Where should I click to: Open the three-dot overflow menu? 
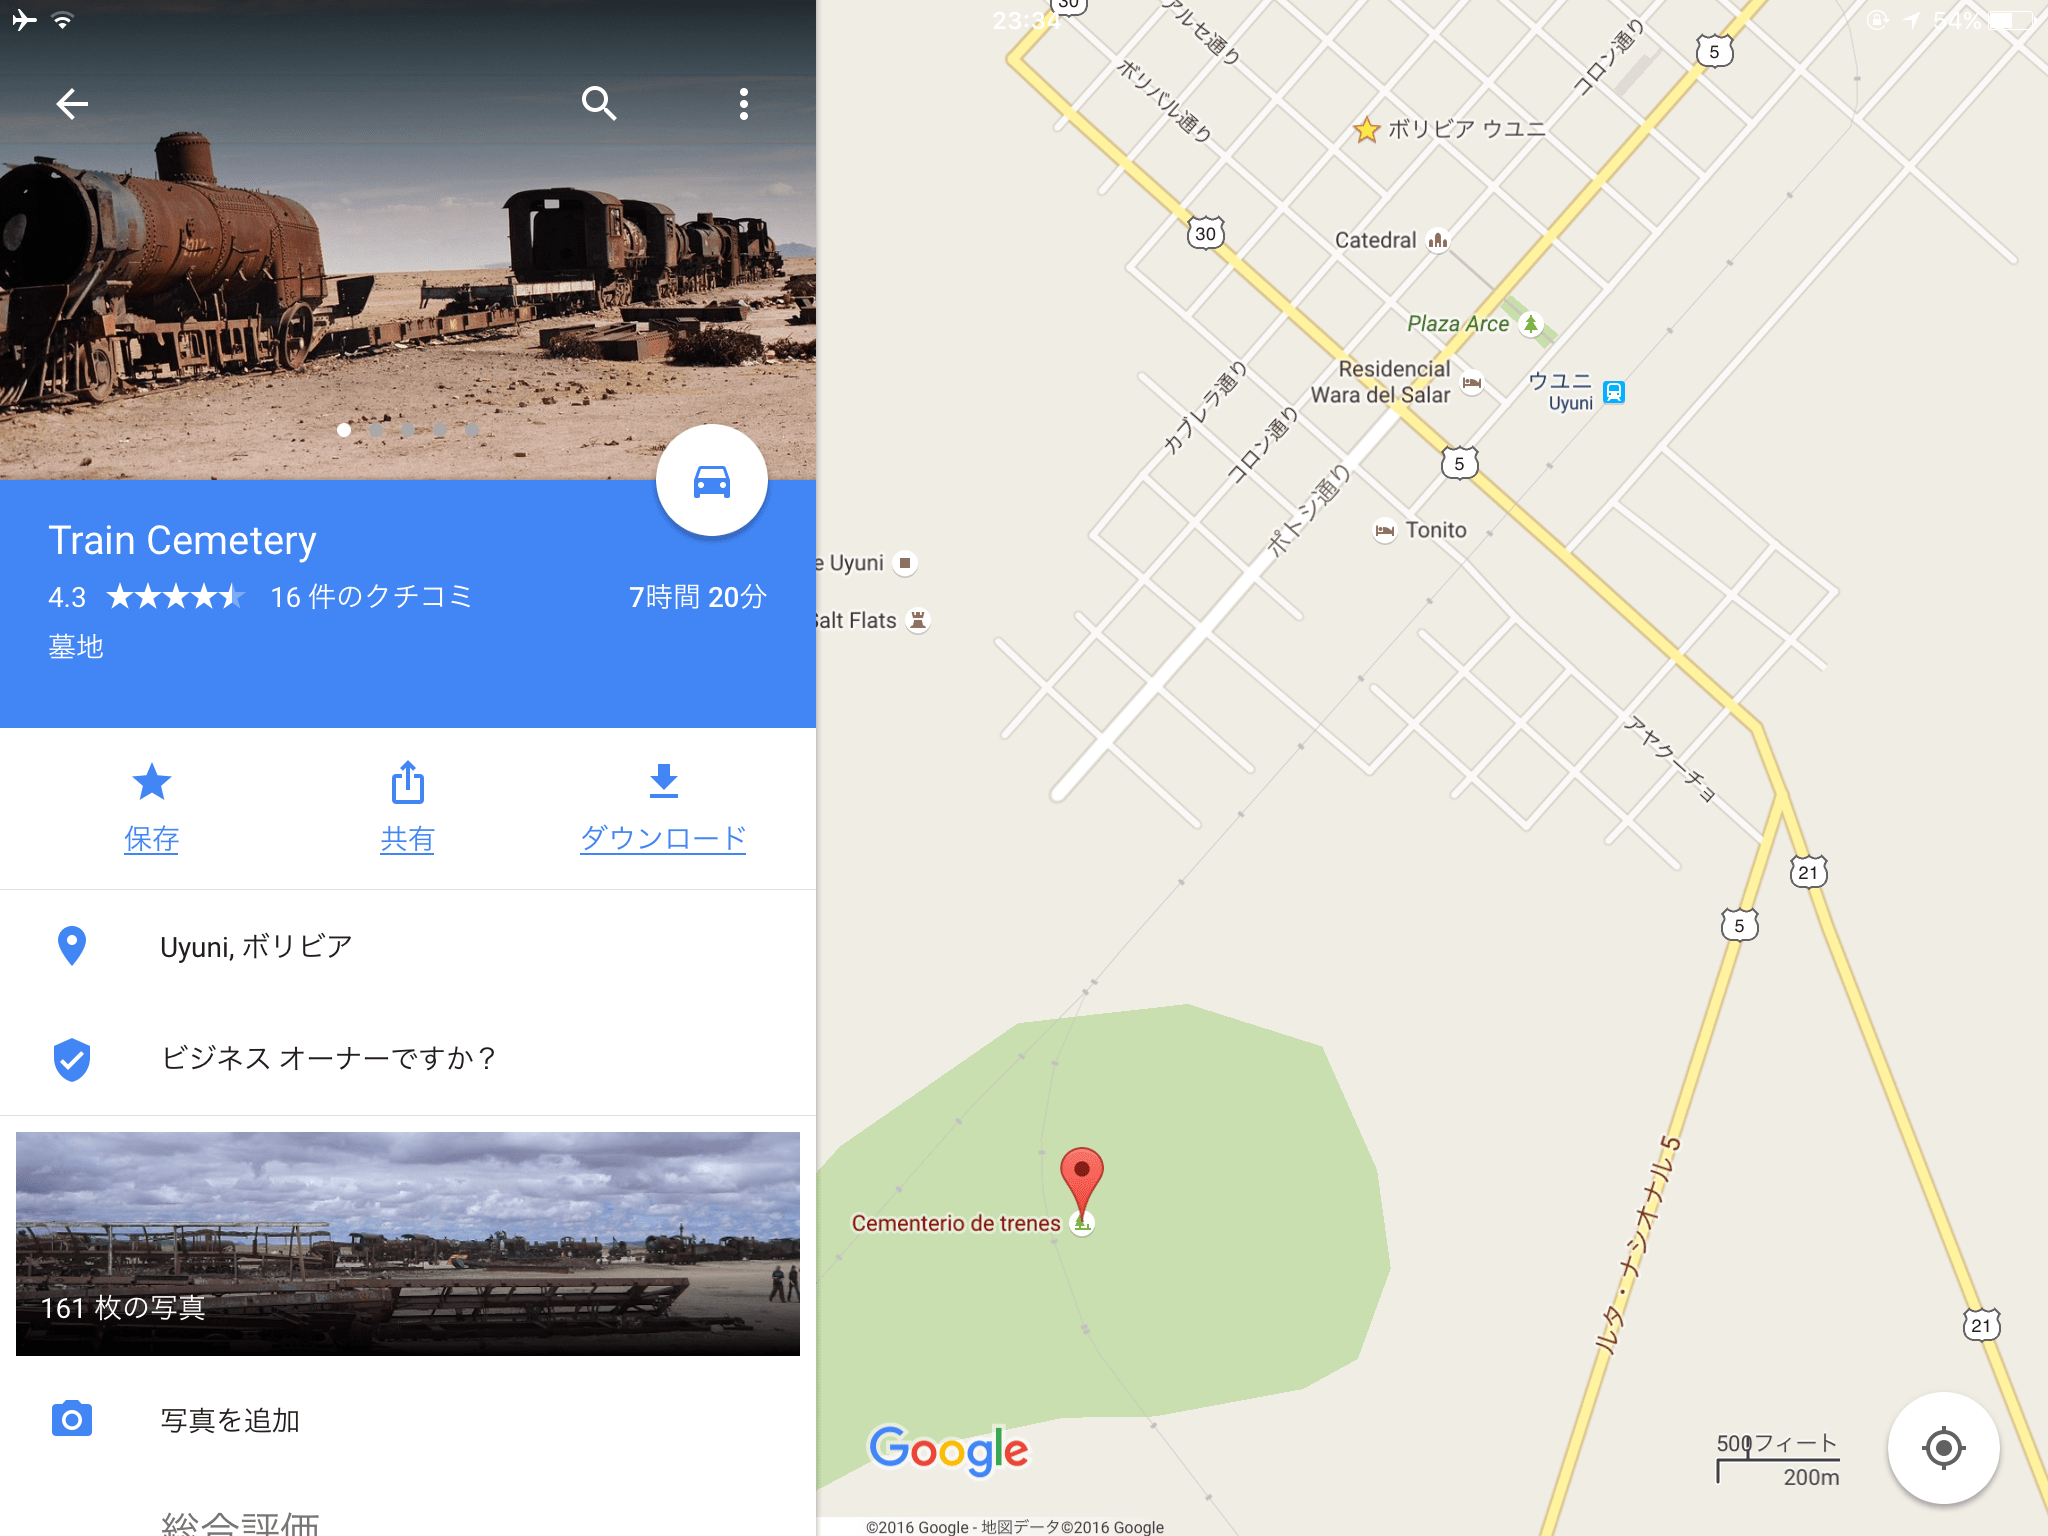click(x=743, y=104)
